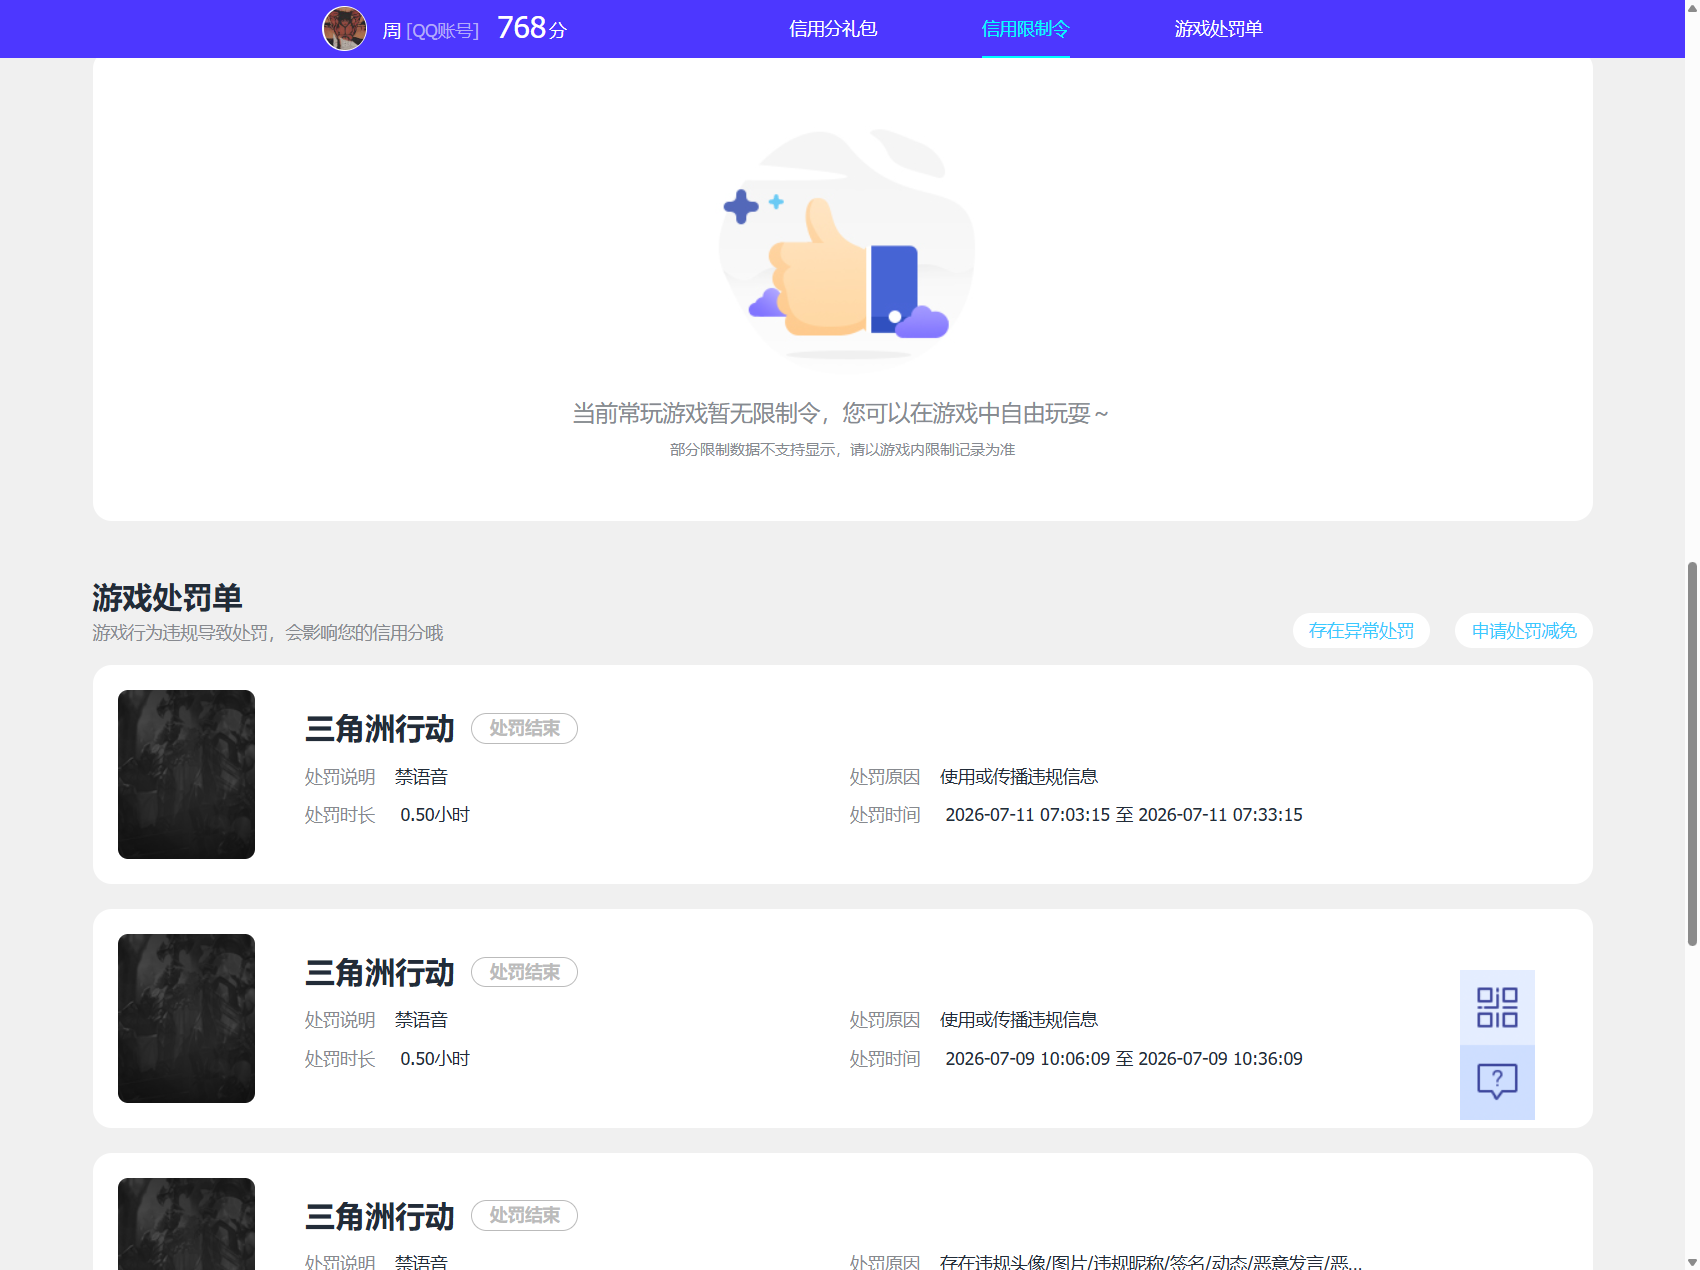Click 处罚结束 badge on the 07-09 record

pyautogui.click(x=524, y=972)
